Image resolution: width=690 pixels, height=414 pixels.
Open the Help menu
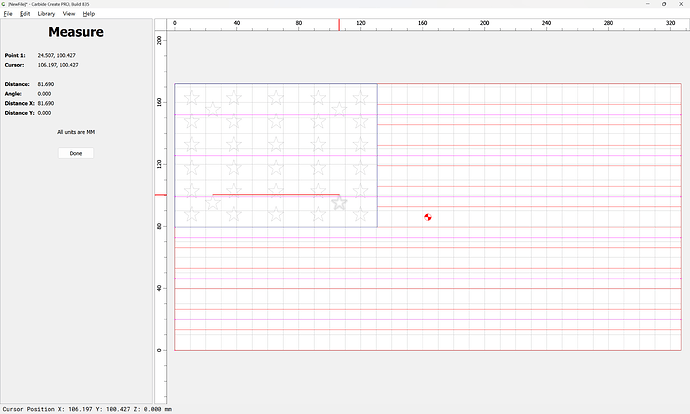89,14
